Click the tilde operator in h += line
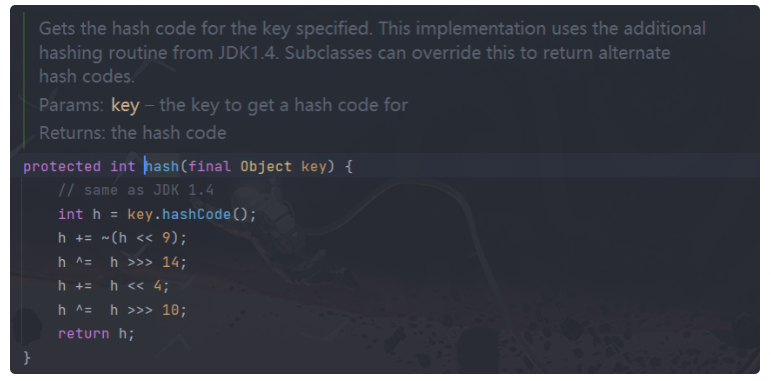 [106, 238]
